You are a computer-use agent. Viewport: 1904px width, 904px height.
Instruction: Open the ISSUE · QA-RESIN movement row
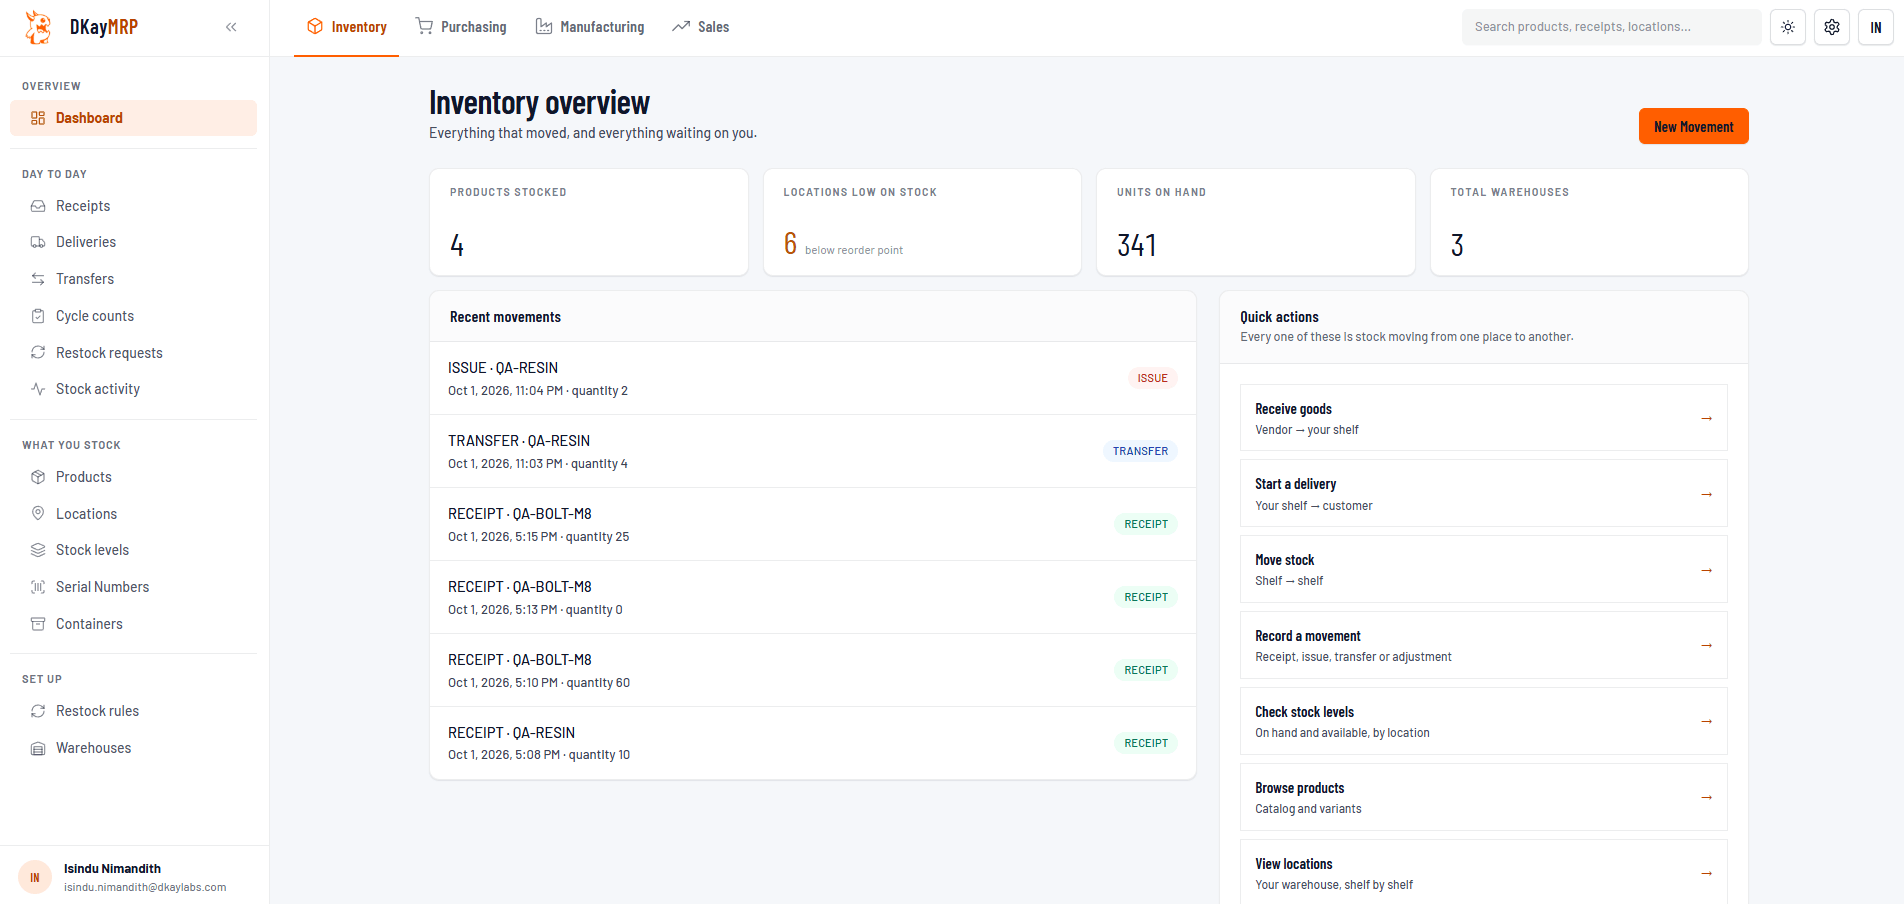click(x=813, y=378)
